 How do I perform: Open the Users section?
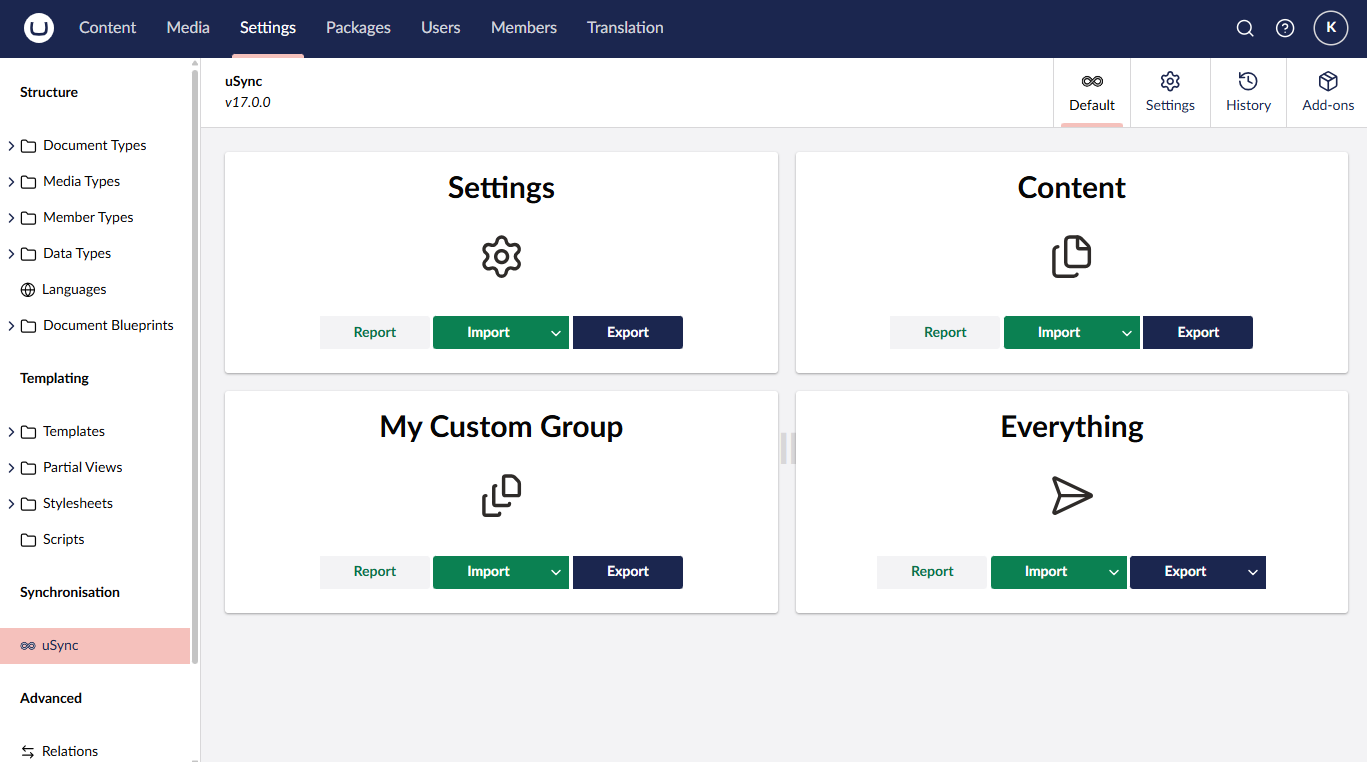[441, 28]
